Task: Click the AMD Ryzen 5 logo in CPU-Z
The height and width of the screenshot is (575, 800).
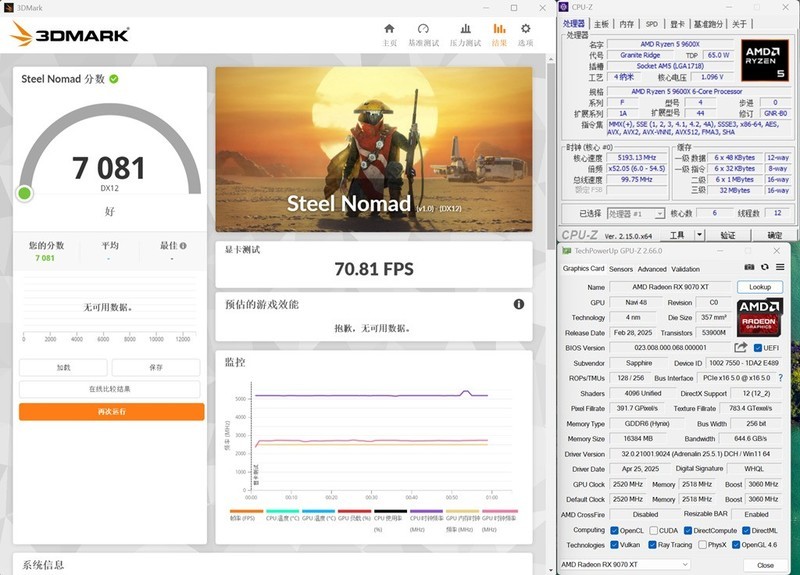Action: (764, 60)
